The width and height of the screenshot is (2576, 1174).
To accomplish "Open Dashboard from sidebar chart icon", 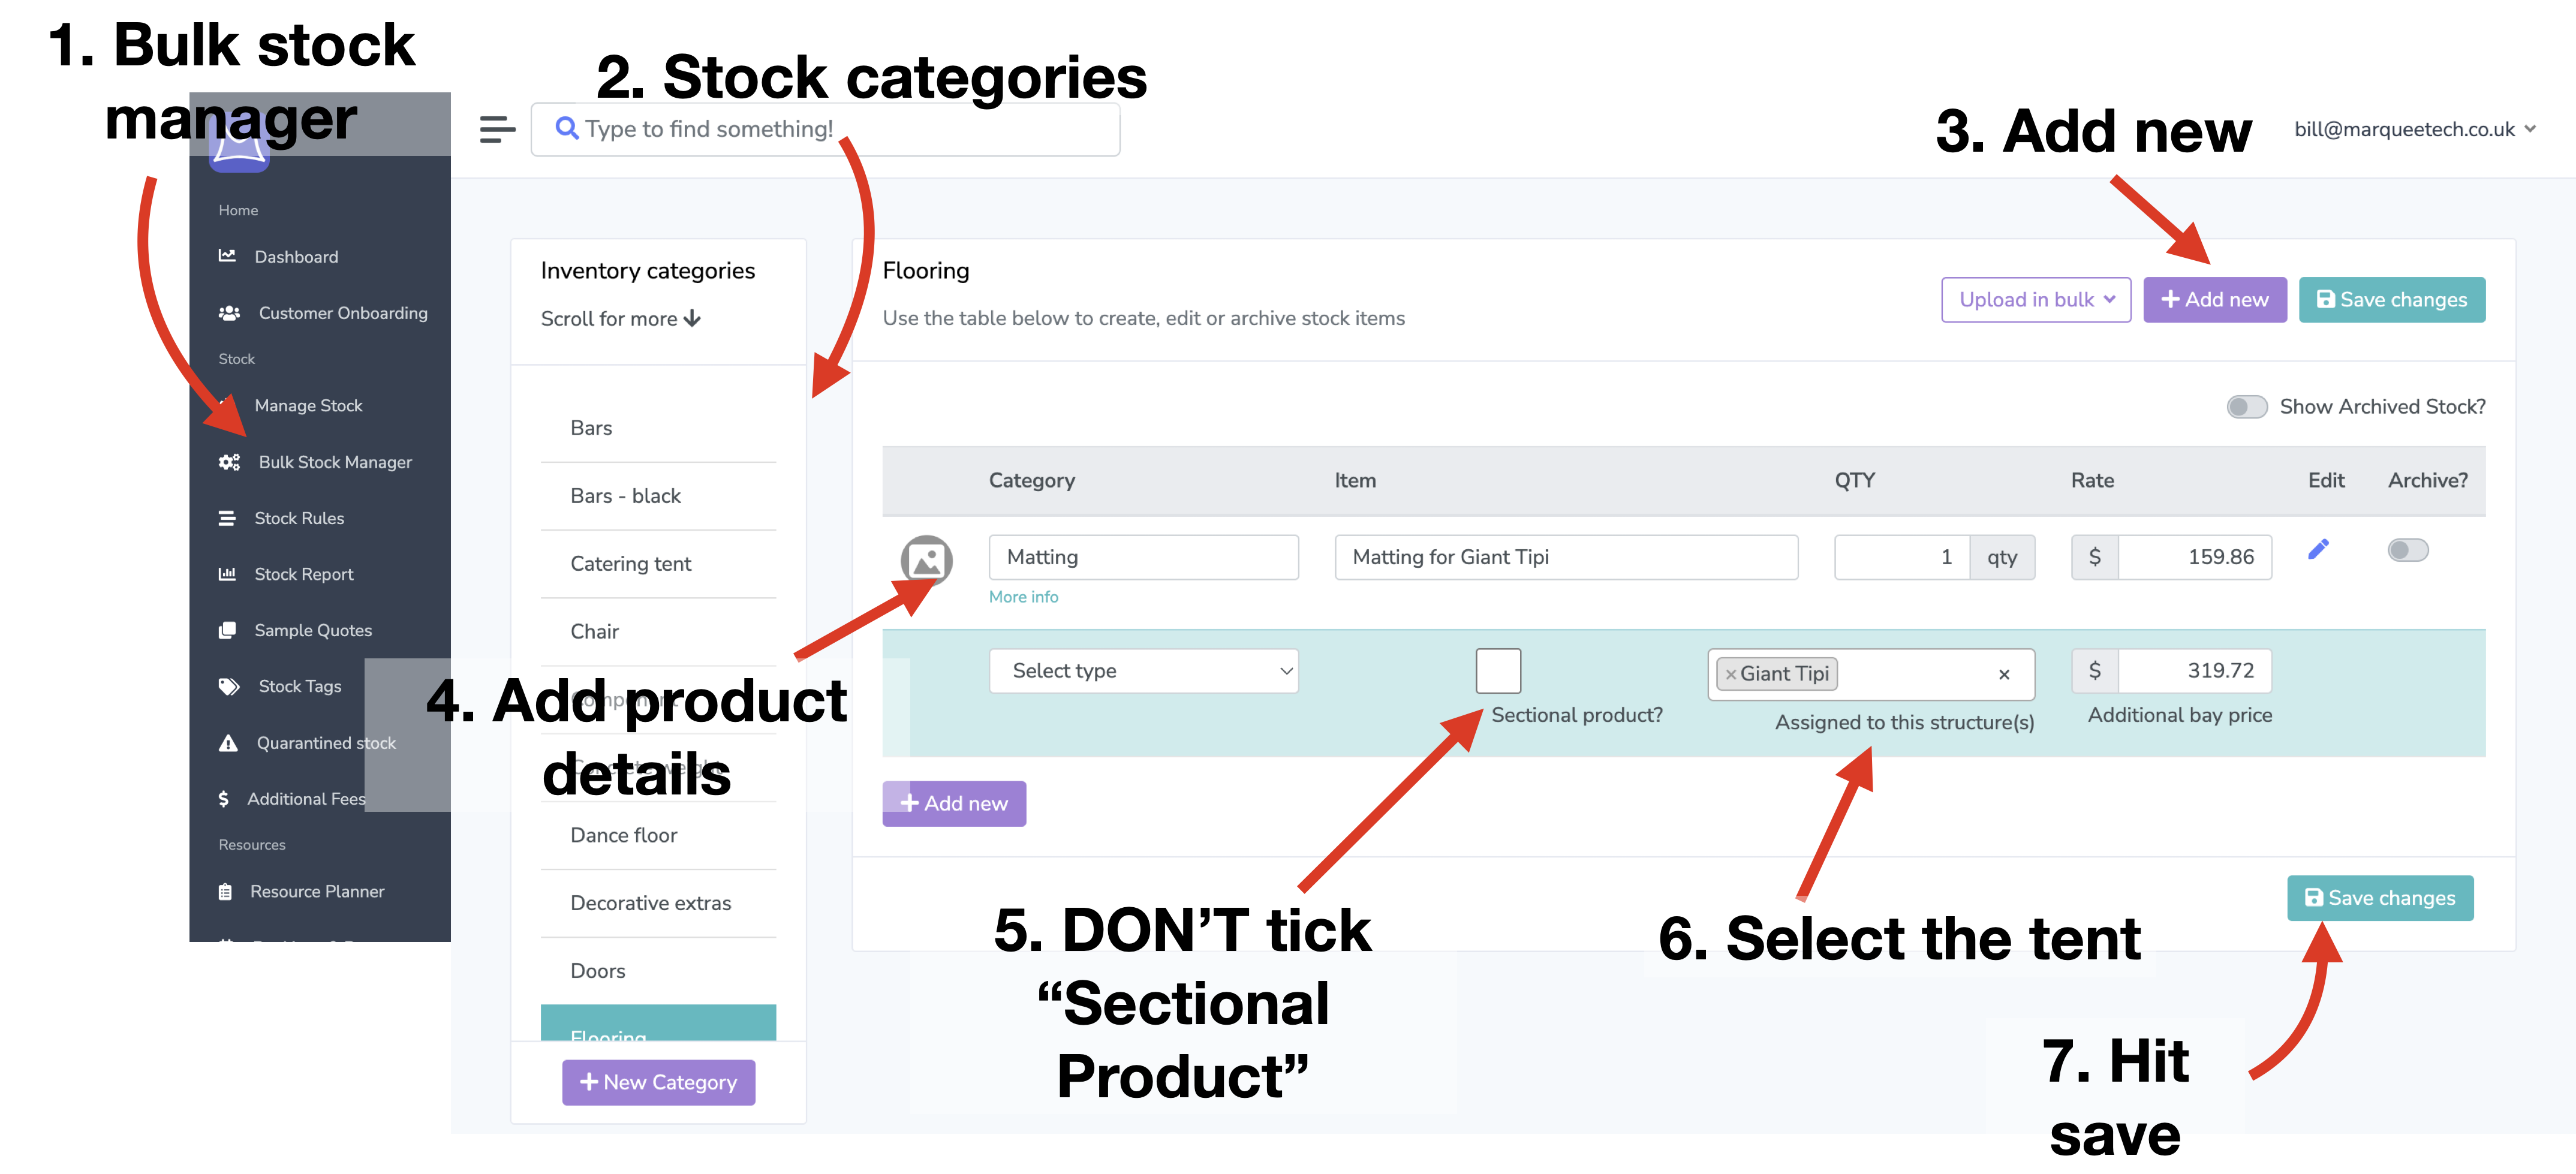I will pos(227,256).
